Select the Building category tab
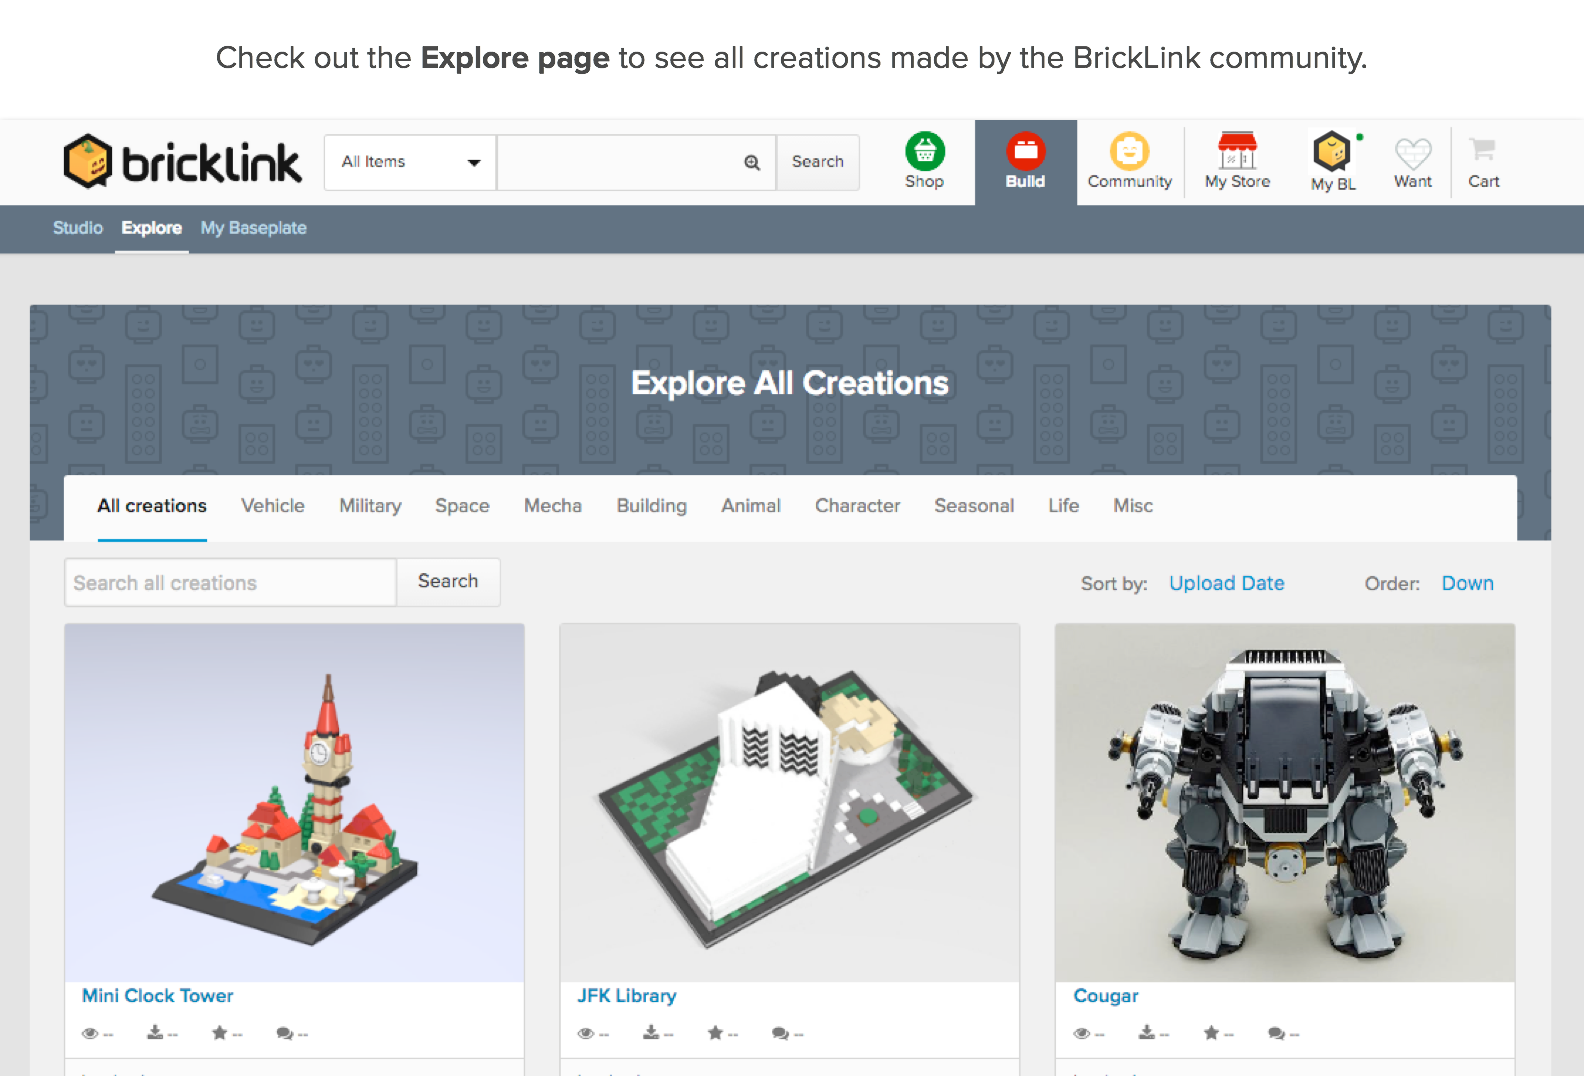This screenshot has width=1584, height=1076. 652,506
